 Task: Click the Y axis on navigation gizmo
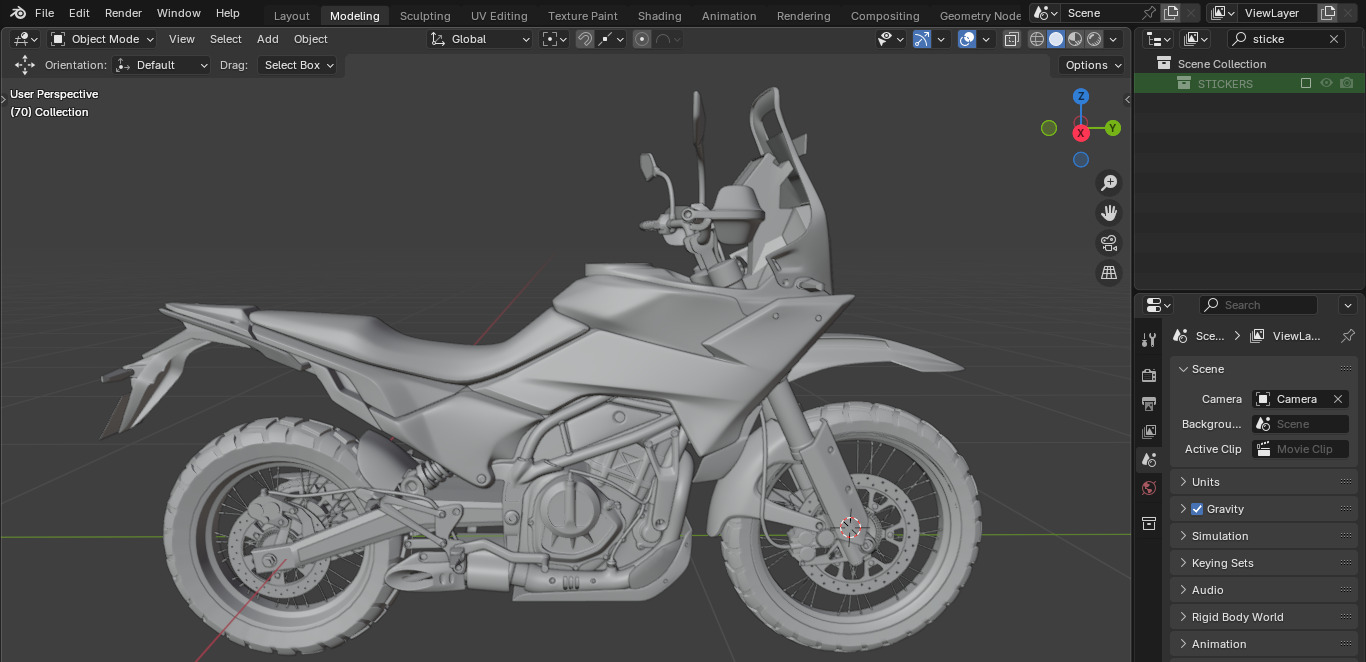click(1113, 128)
